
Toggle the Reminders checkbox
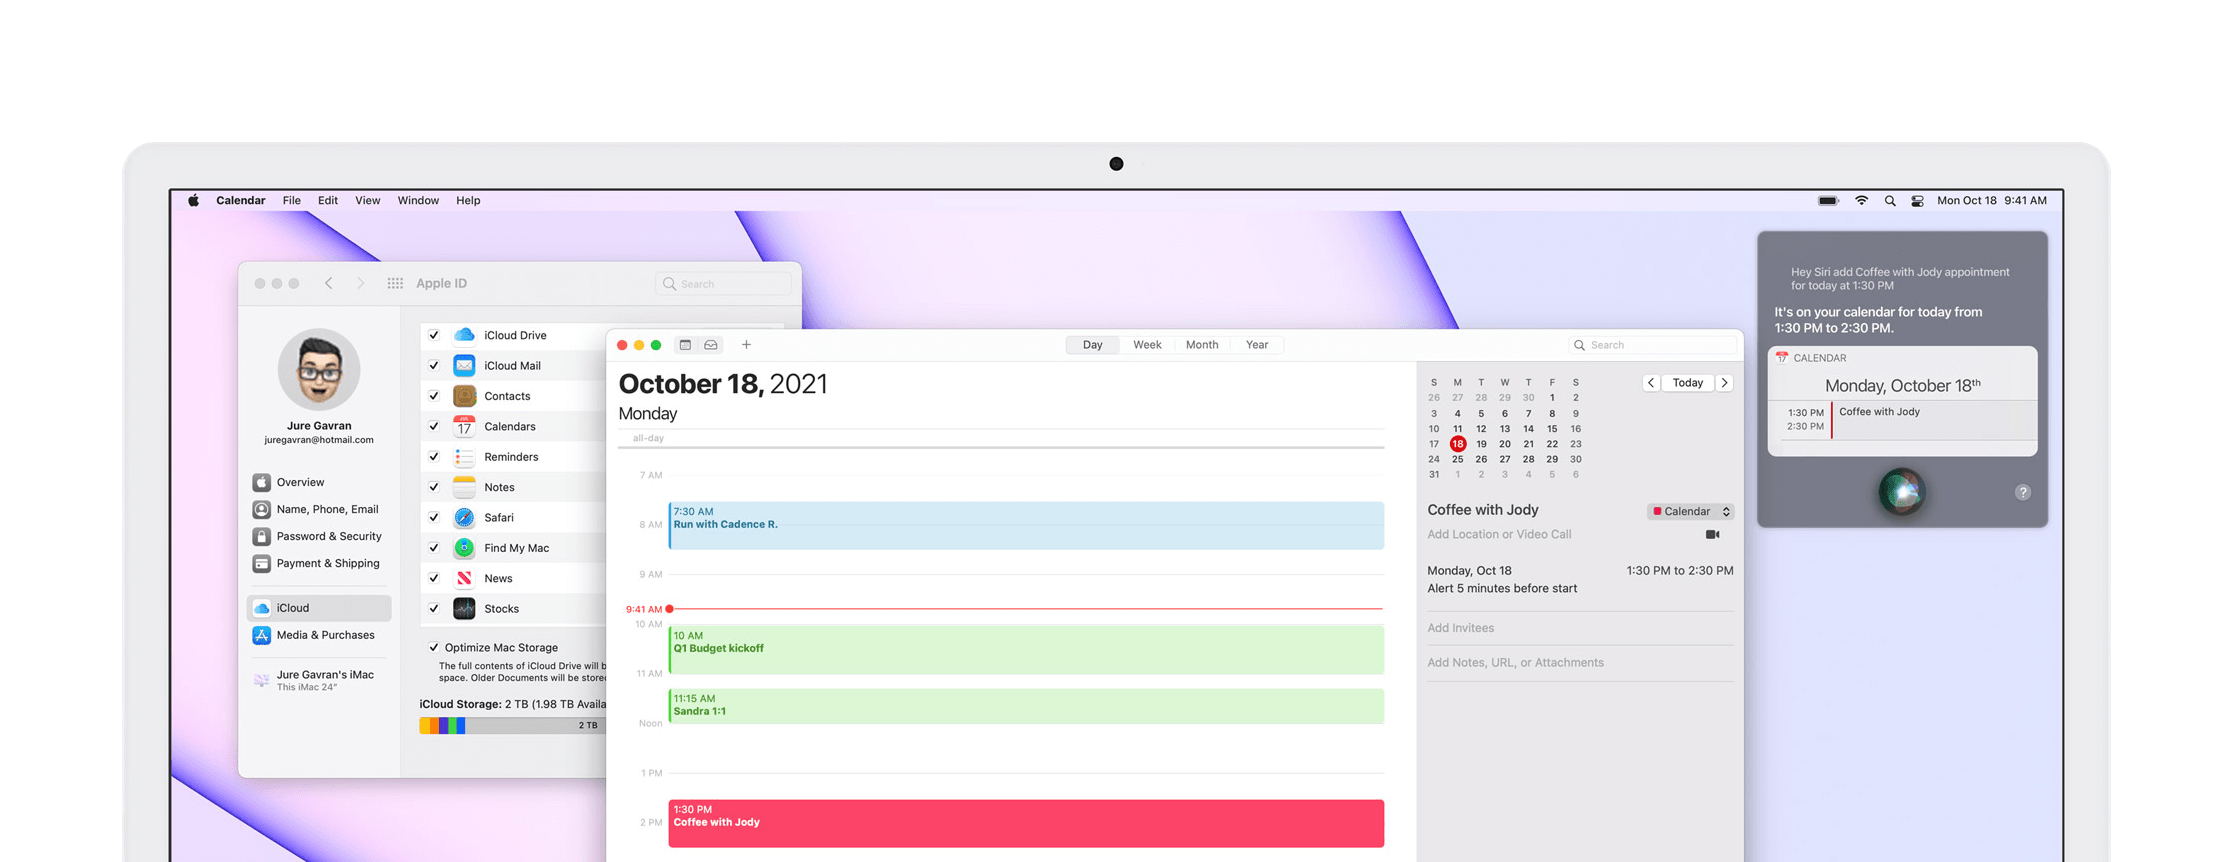[x=434, y=457]
